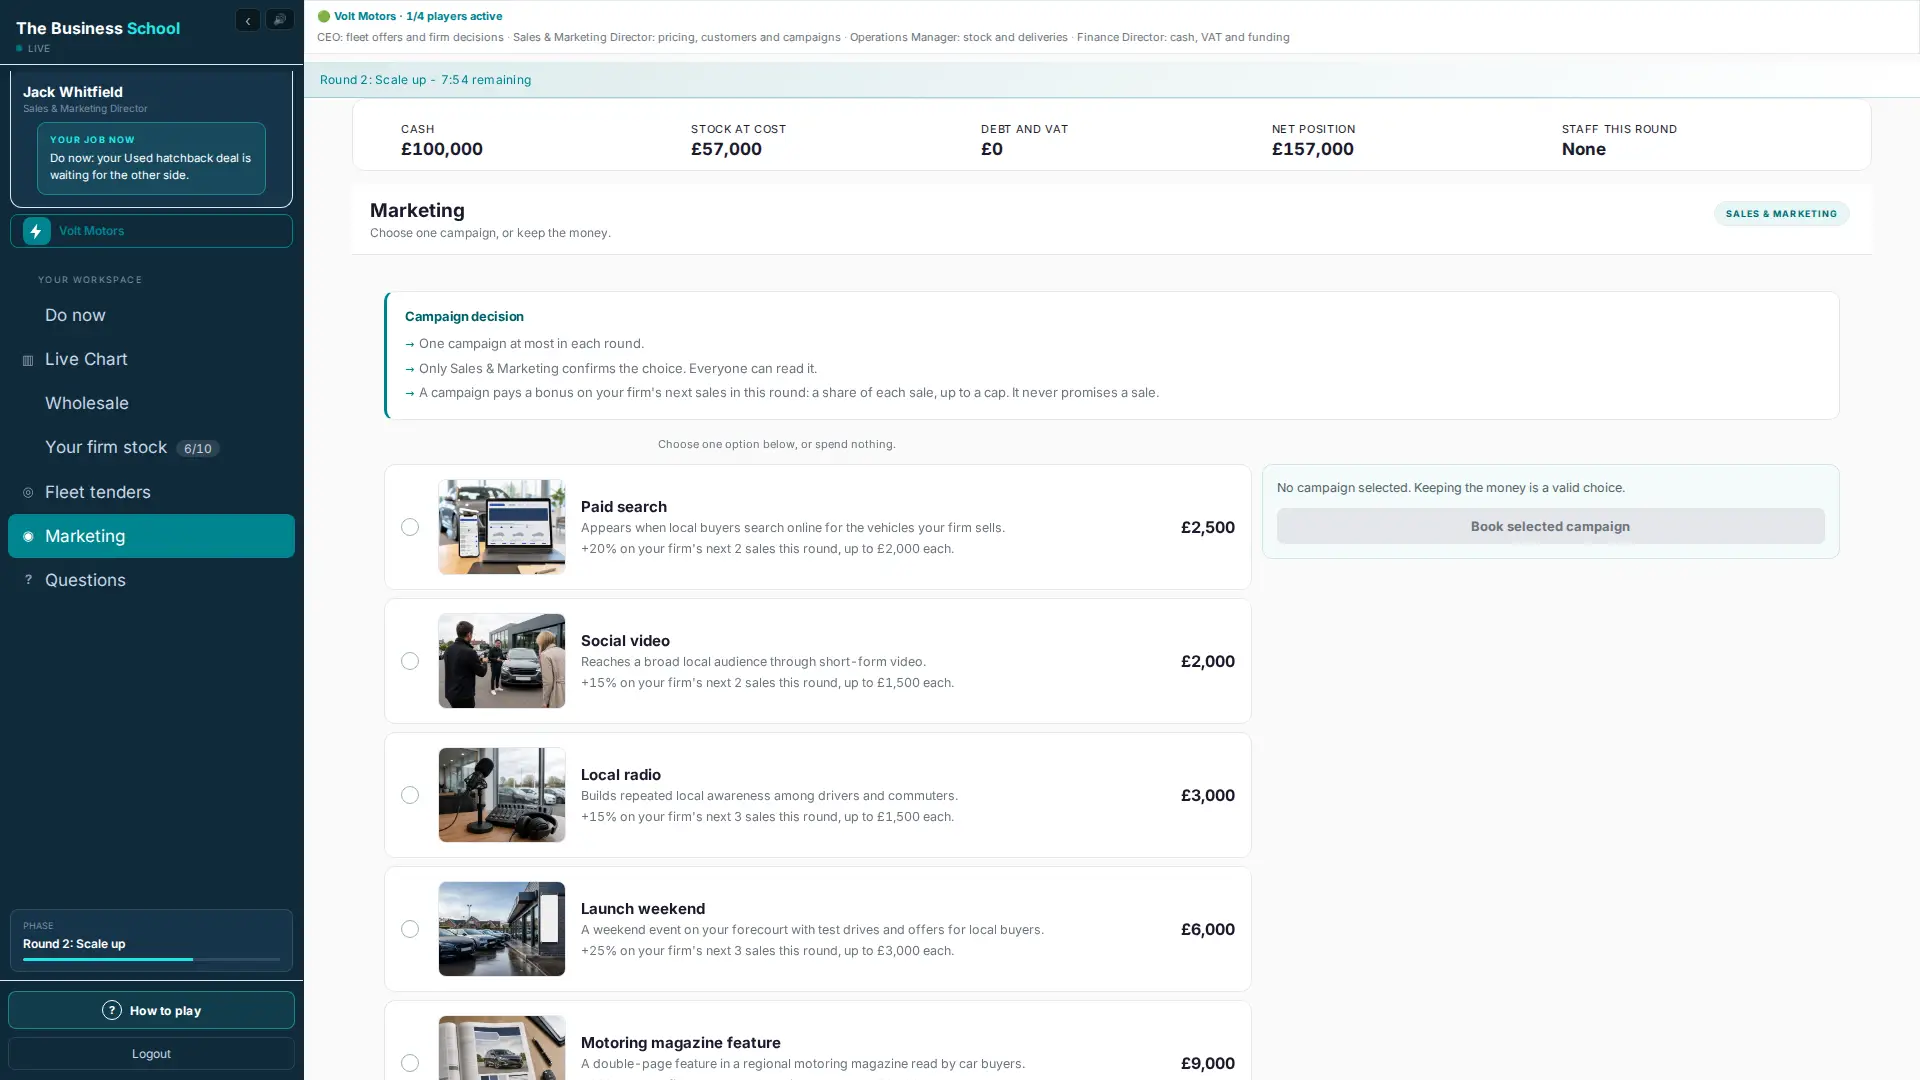1920x1080 pixels.
Task: Click the Logout button
Action: (x=151, y=1053)
